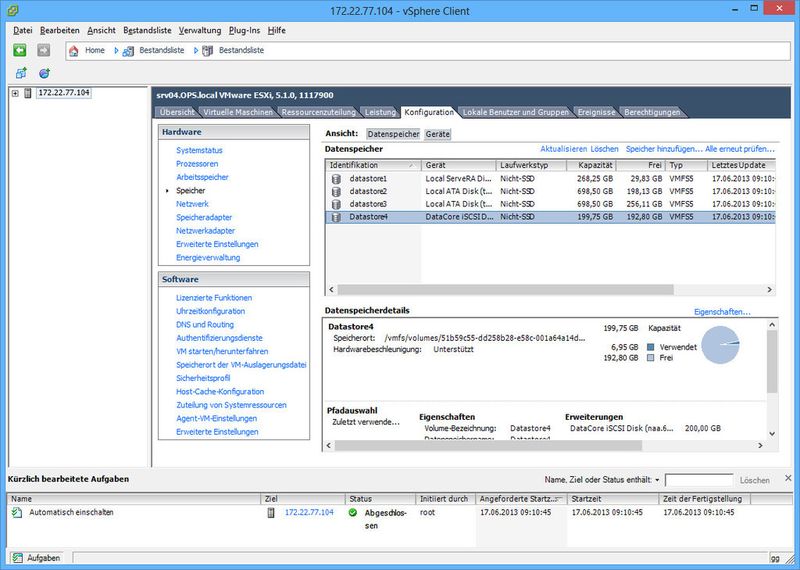
Task: Toggle the Geräte view button
Action: (x=437, y=134)
